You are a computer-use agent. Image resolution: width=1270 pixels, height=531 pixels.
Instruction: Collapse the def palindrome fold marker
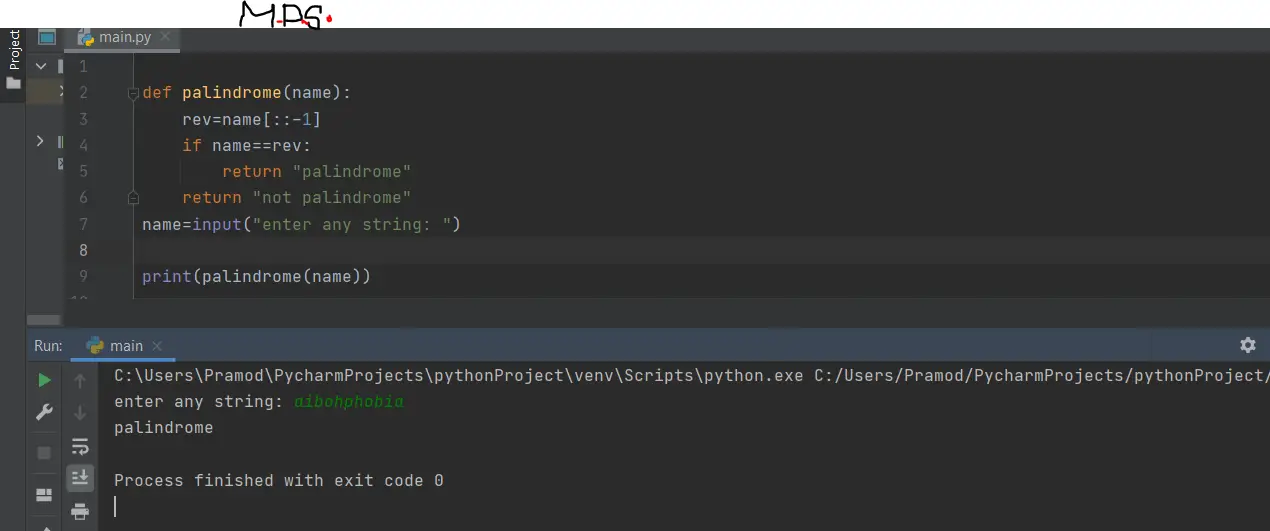132,93
